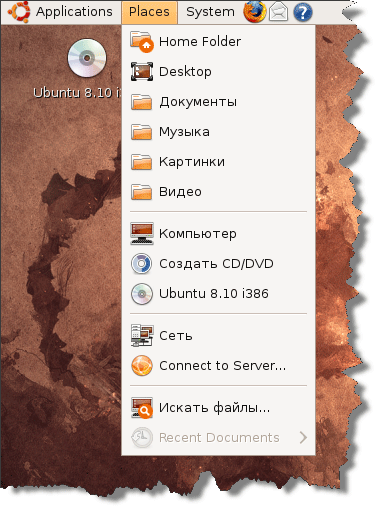The image size is (376, 506).
Task: Choose the Картинки folder entry
Action: coord(218,162)
